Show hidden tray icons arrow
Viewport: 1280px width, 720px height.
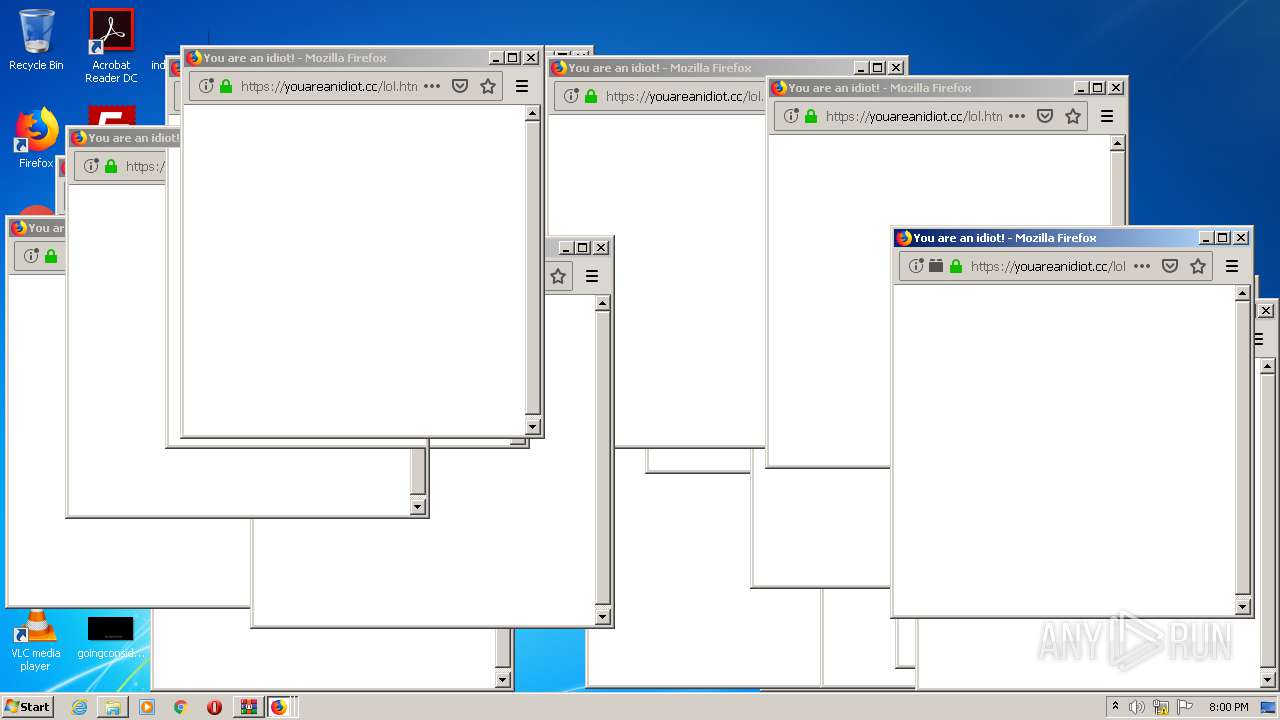point(1115,706)
